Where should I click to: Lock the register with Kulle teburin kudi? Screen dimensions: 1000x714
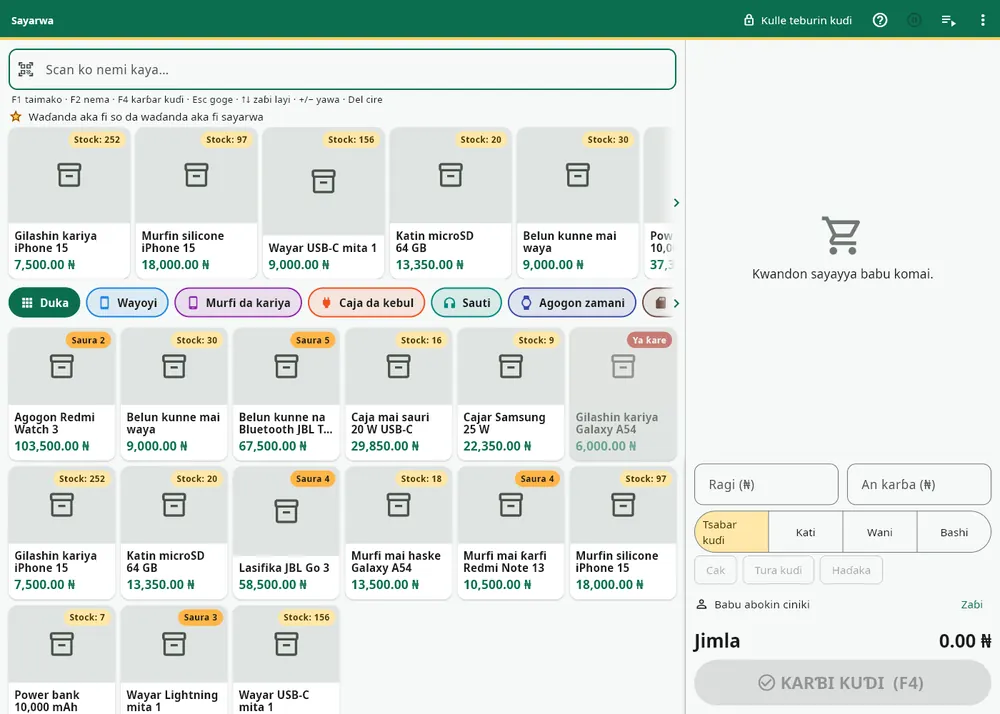797,20
